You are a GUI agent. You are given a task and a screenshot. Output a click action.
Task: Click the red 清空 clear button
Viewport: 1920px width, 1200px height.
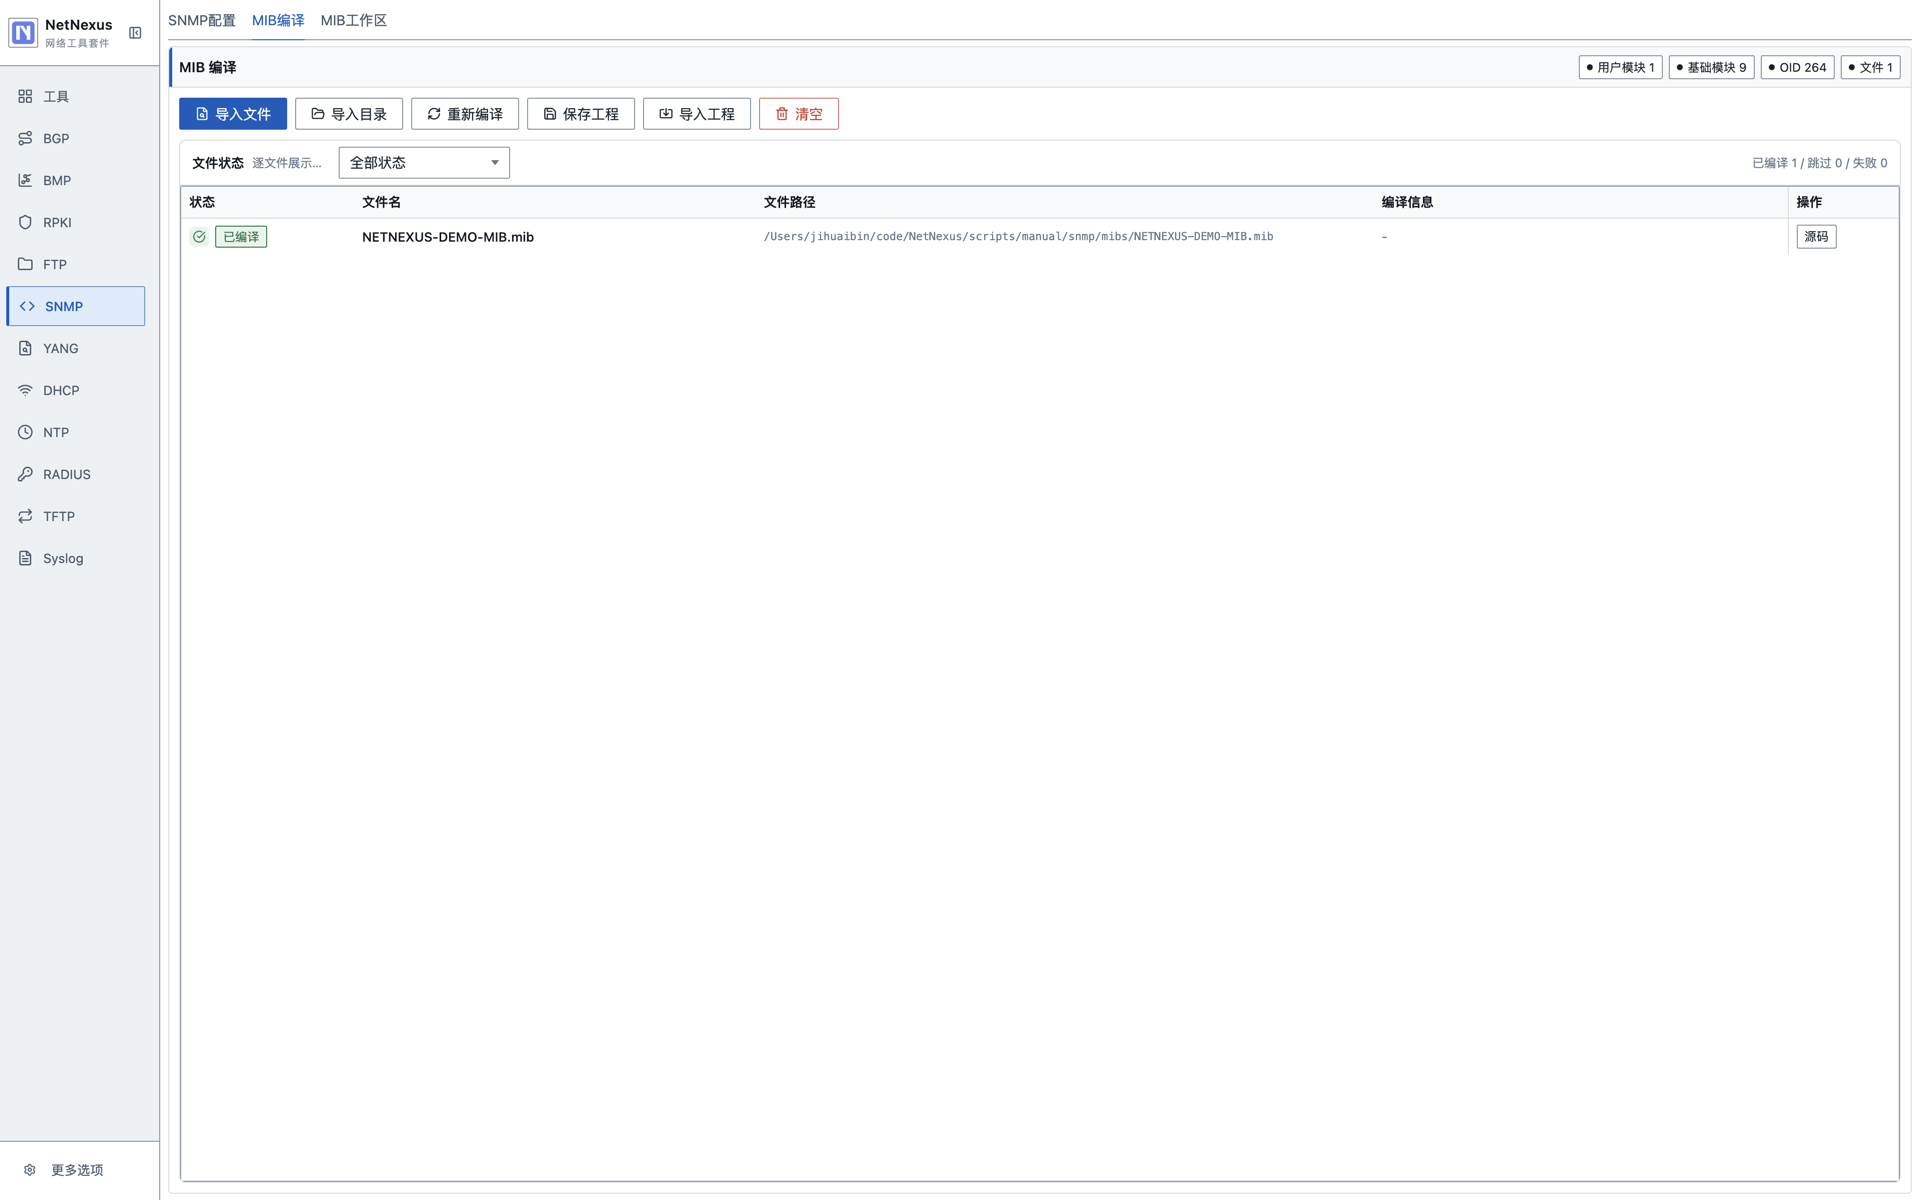(x=799, y=114)
